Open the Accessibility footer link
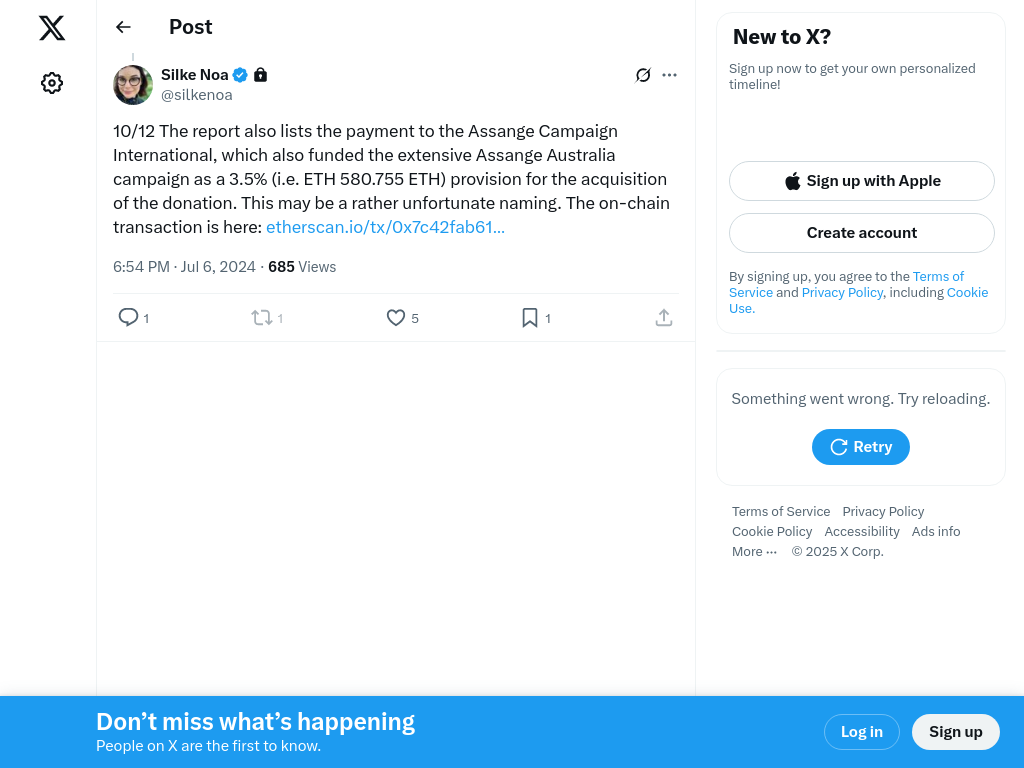The height and width of the screenshot is (768, 1024). [x=862, y=532]
